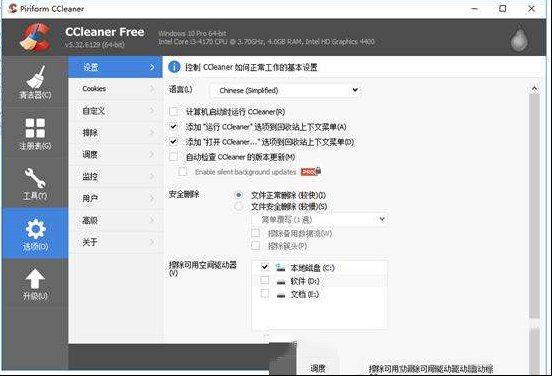This screenshot has height=376, width=552.
Task: Open the 关于 menu item
Action: point(115,242)
